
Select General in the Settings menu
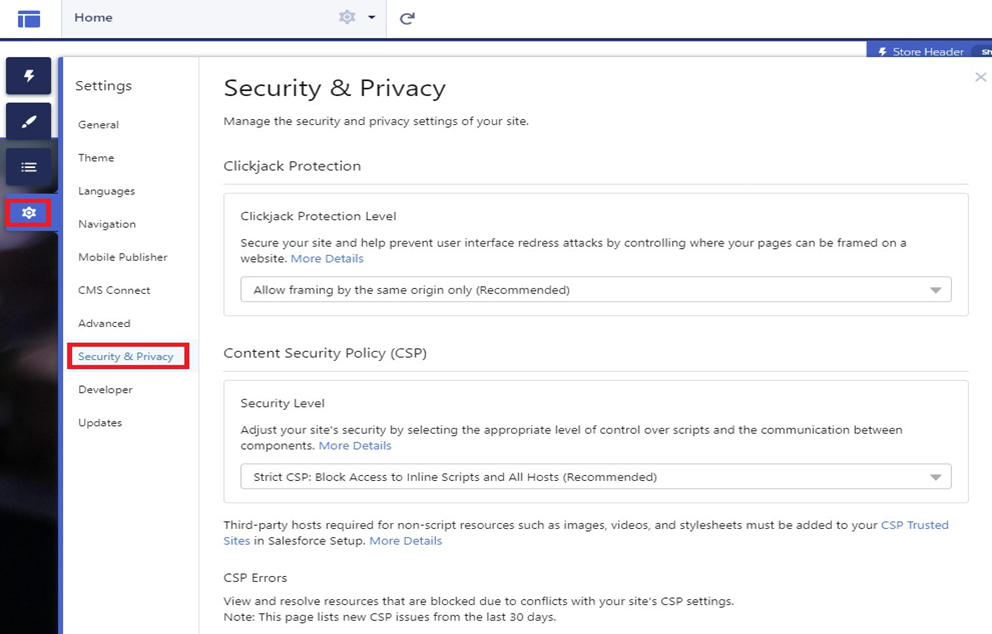pos(98,125)
